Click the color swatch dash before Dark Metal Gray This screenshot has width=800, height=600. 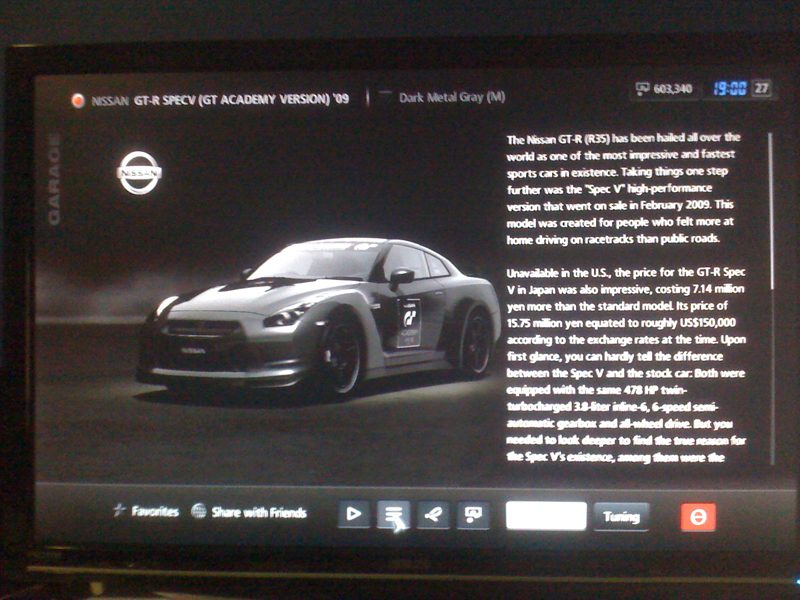385,93
